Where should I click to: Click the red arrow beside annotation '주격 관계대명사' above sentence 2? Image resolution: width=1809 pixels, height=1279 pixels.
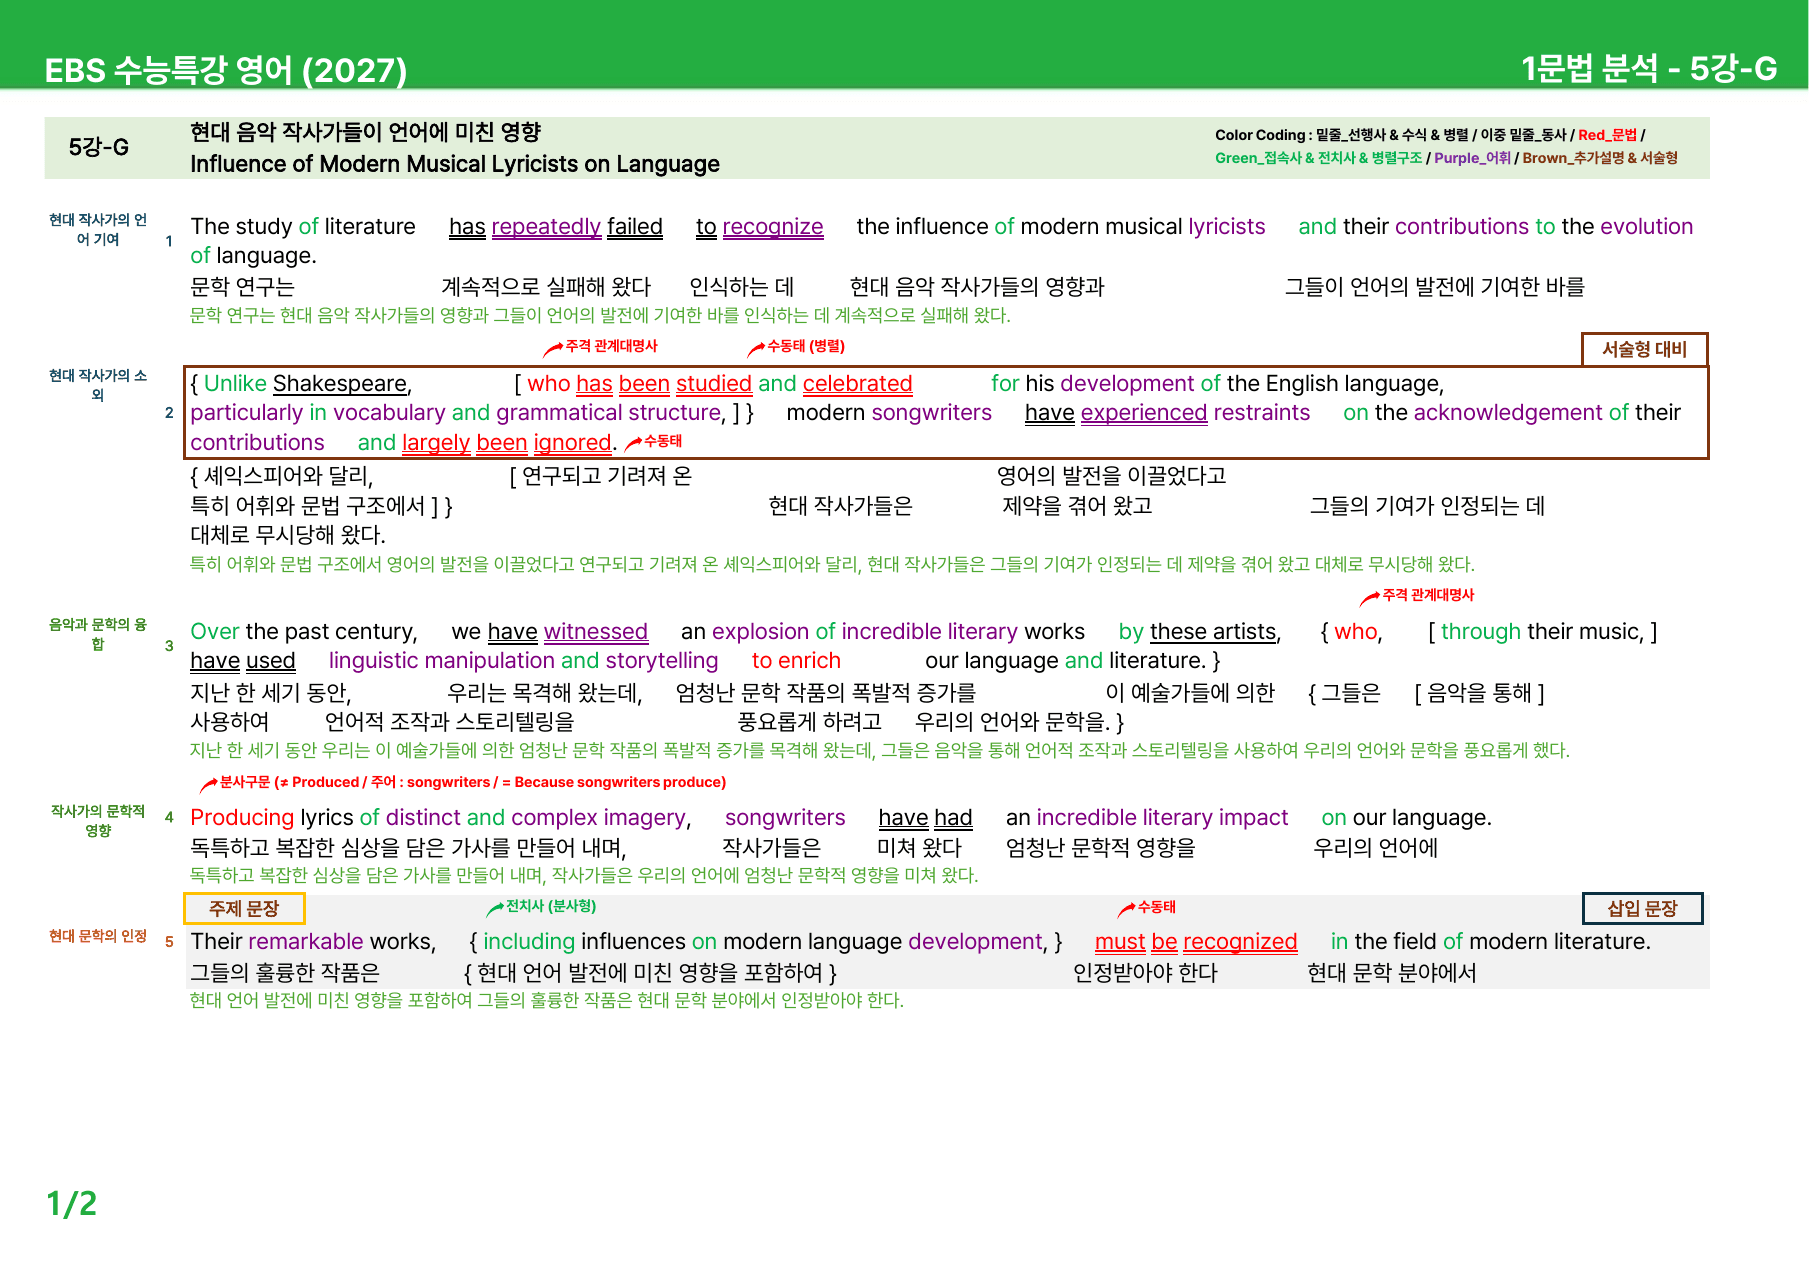553,348
